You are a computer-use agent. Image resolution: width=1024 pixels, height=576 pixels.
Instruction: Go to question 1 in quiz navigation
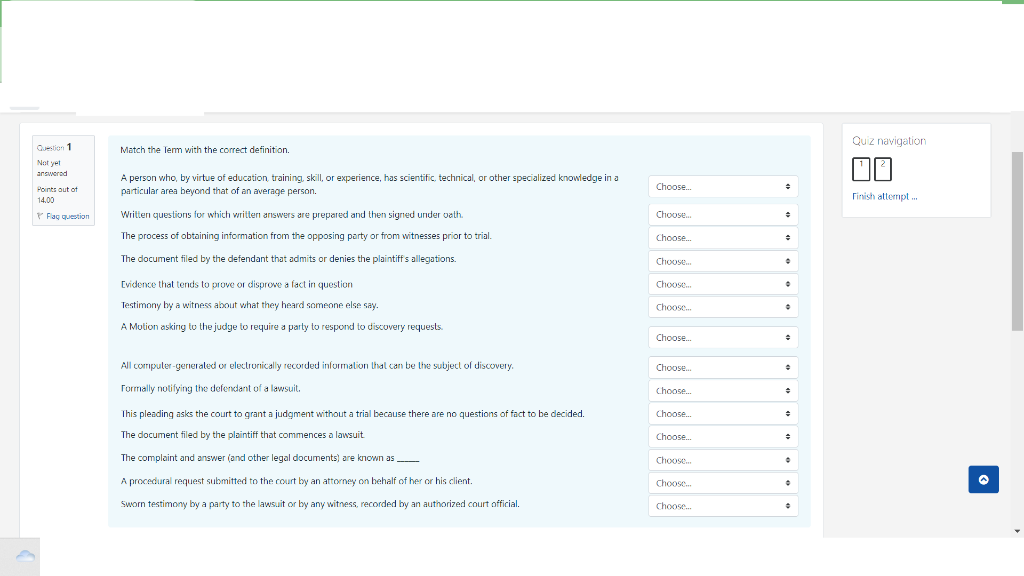[x=861, y=169]
